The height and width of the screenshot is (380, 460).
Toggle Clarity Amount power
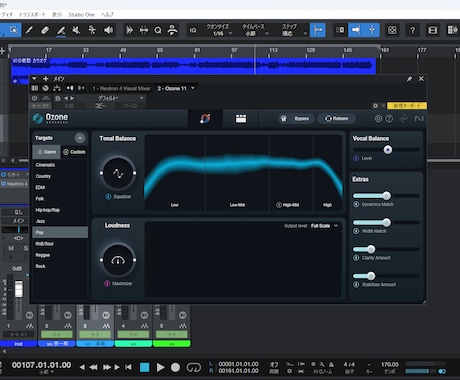[x=356, y=258]
